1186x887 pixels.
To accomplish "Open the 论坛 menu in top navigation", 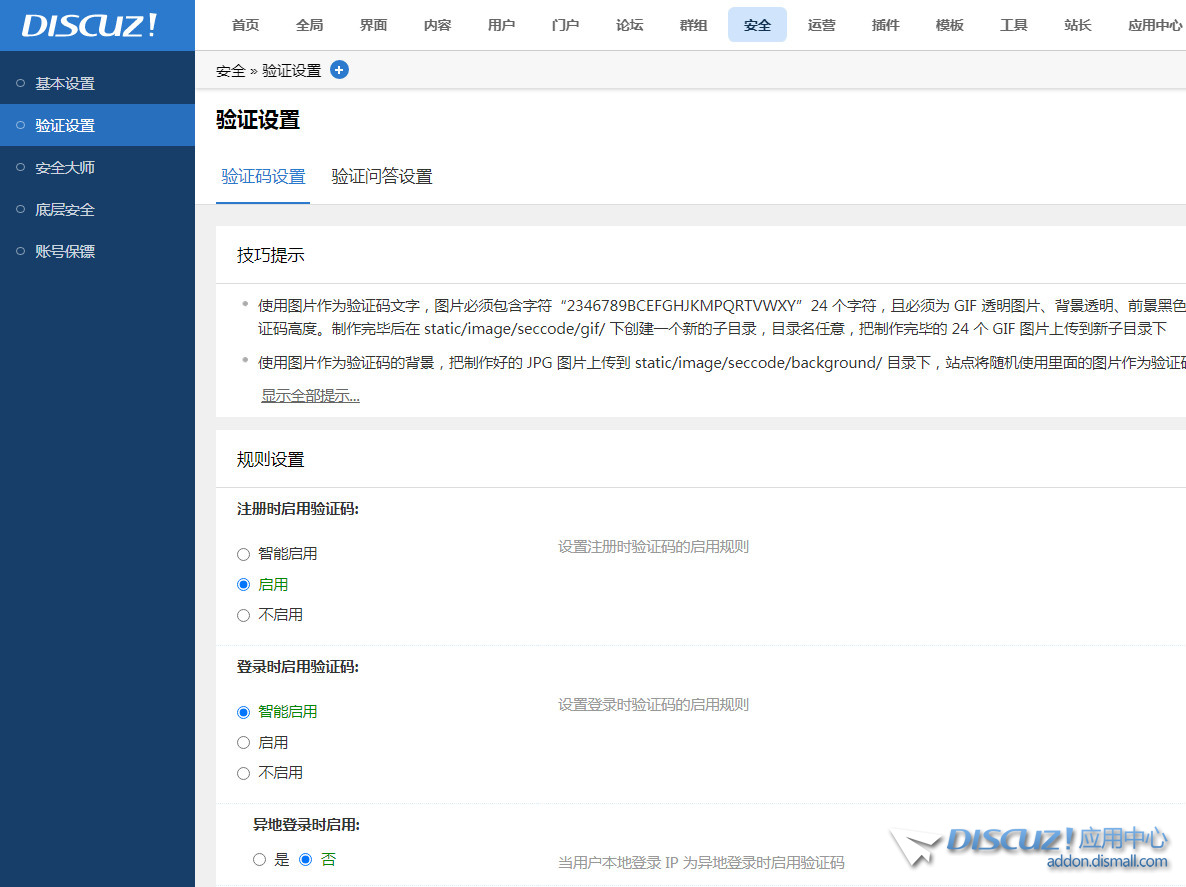I will point(629,25).
